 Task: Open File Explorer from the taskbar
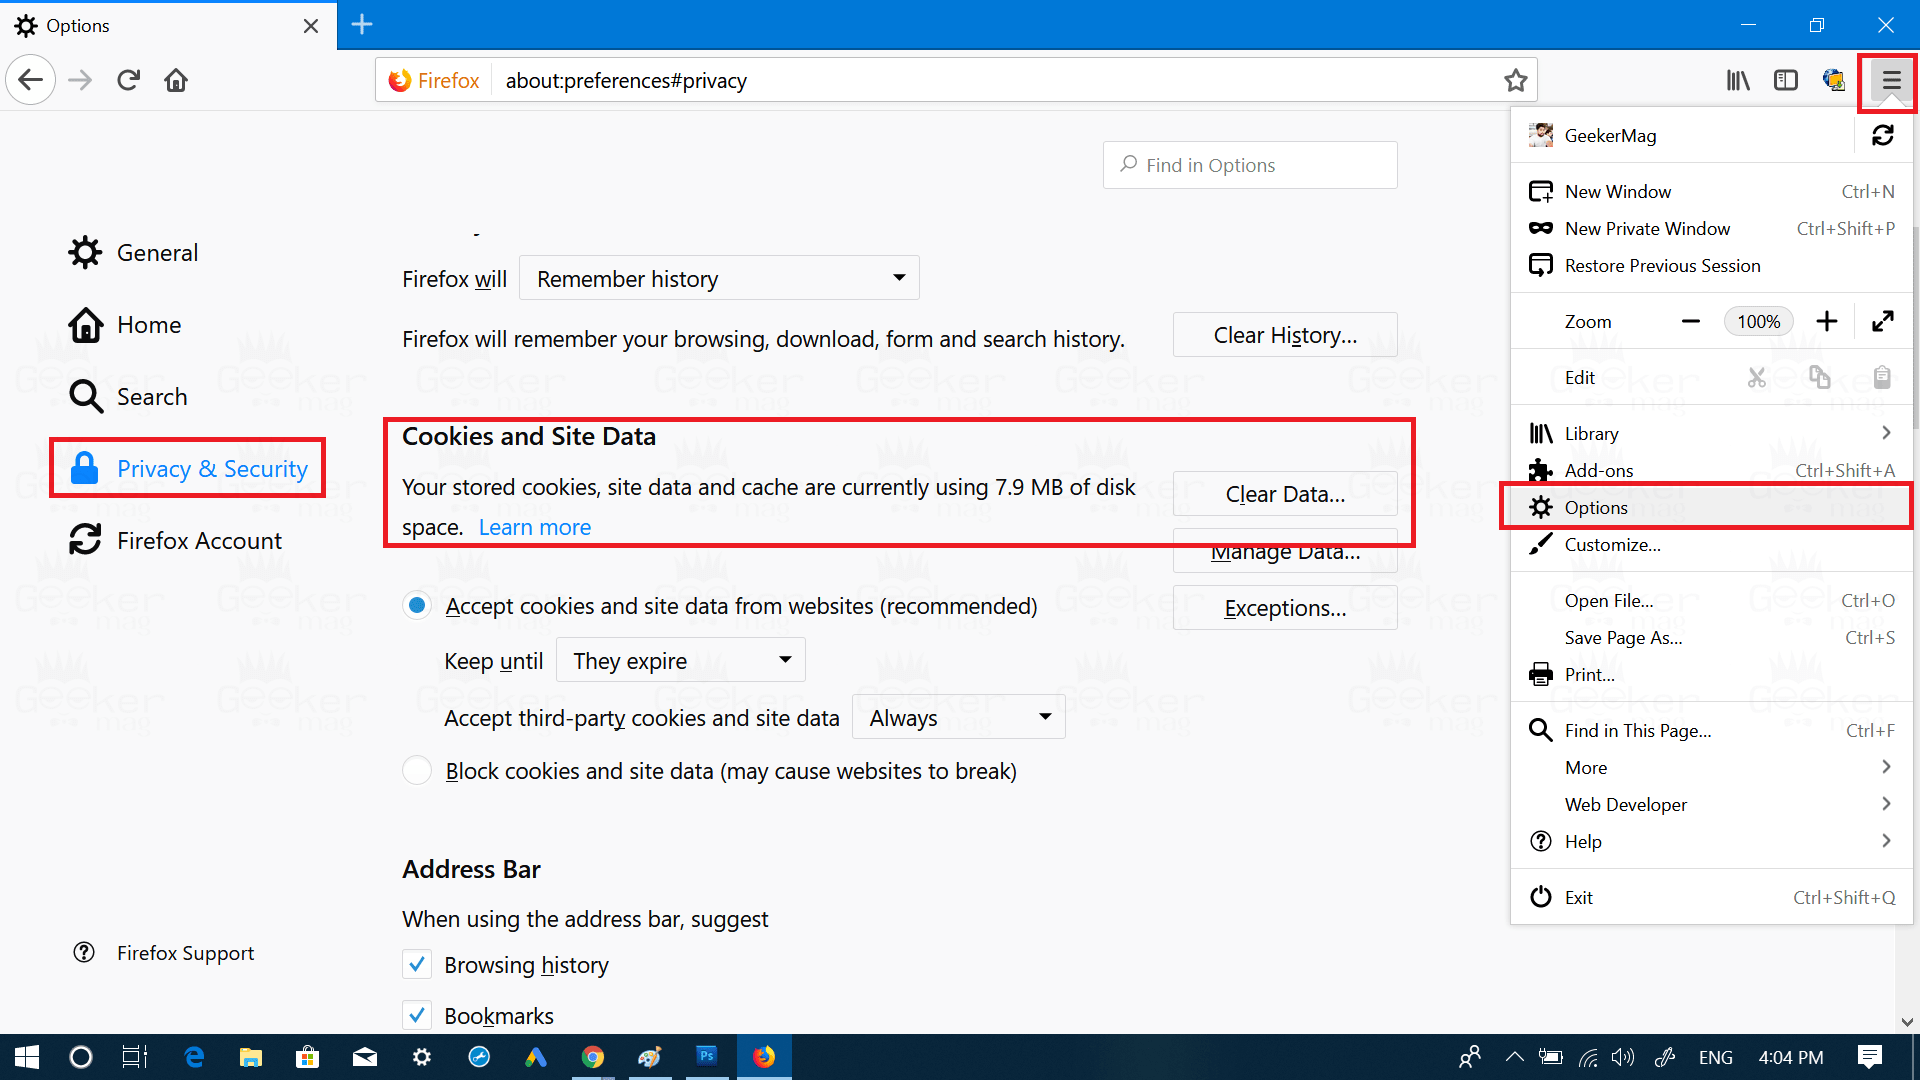(251, 1057)
